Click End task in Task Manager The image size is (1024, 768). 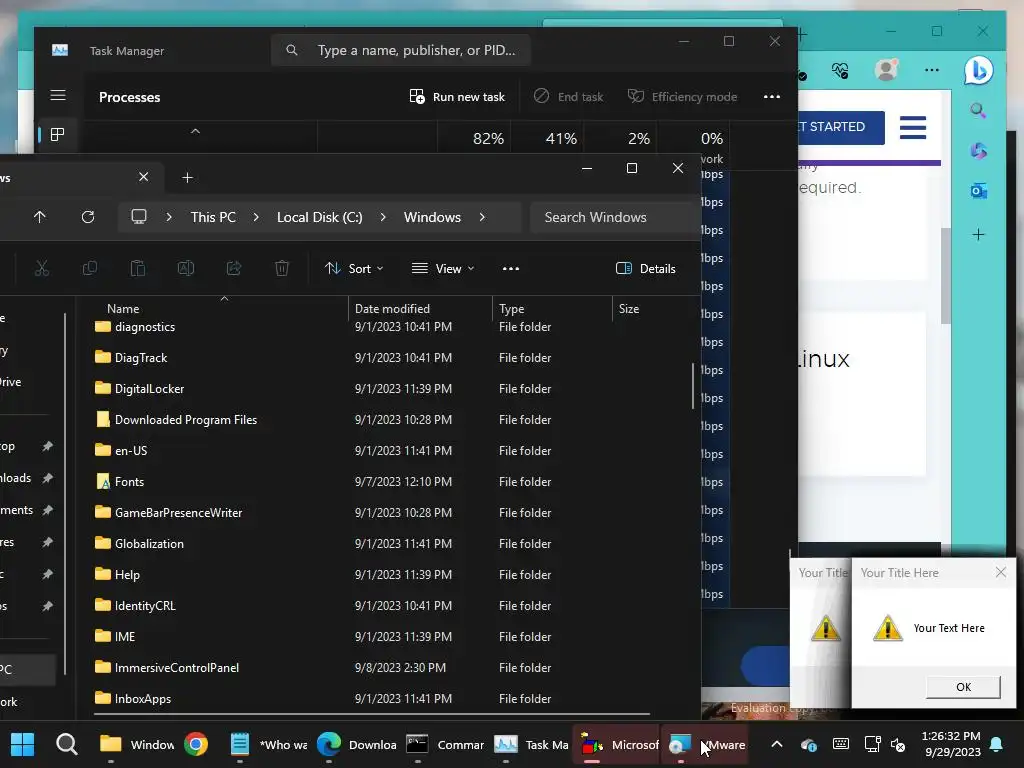(568, 97)
